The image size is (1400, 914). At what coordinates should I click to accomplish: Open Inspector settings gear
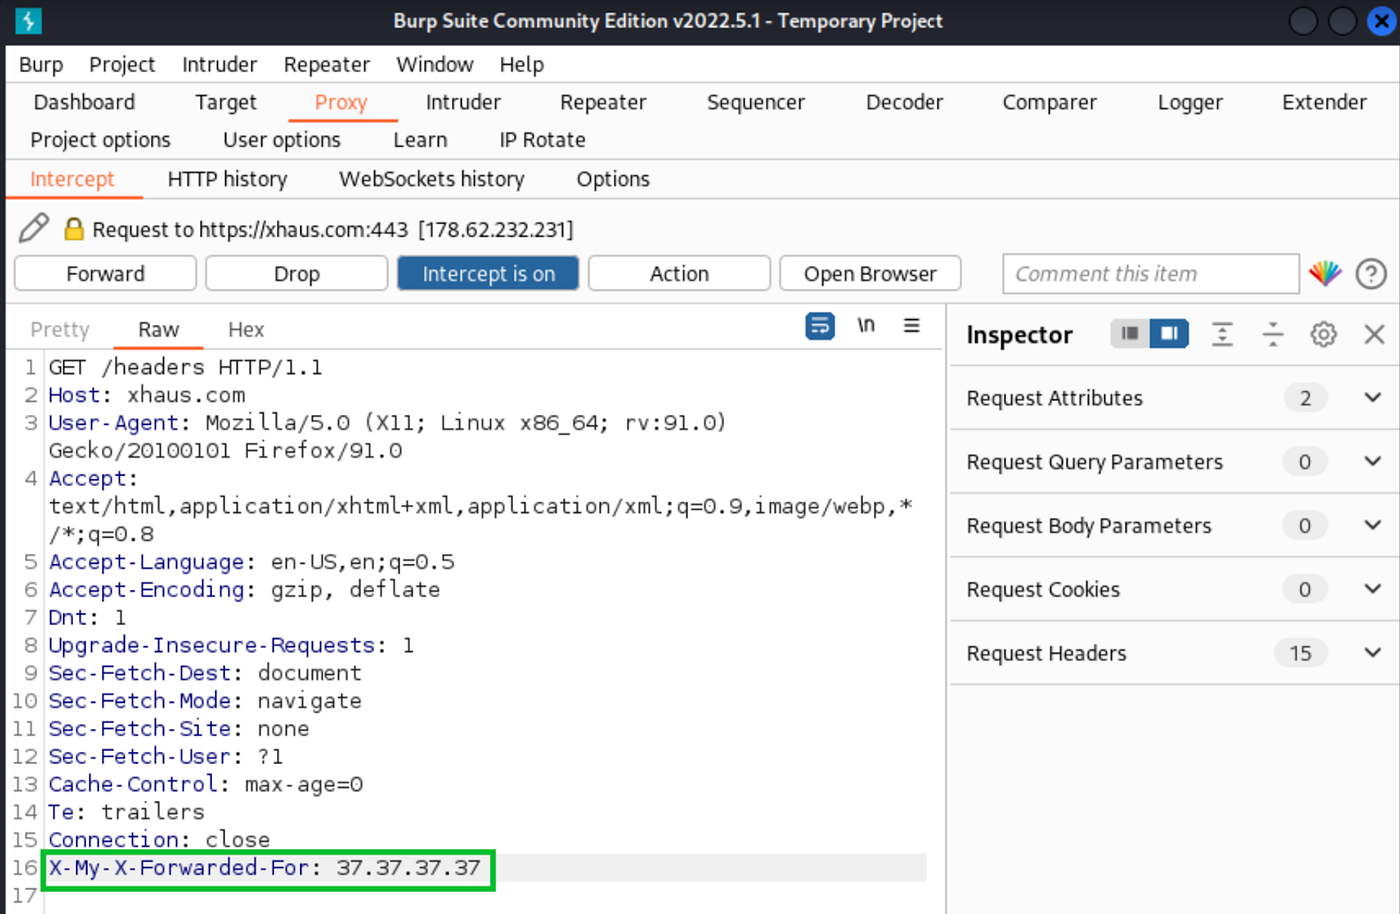(x=1323, y=334)
